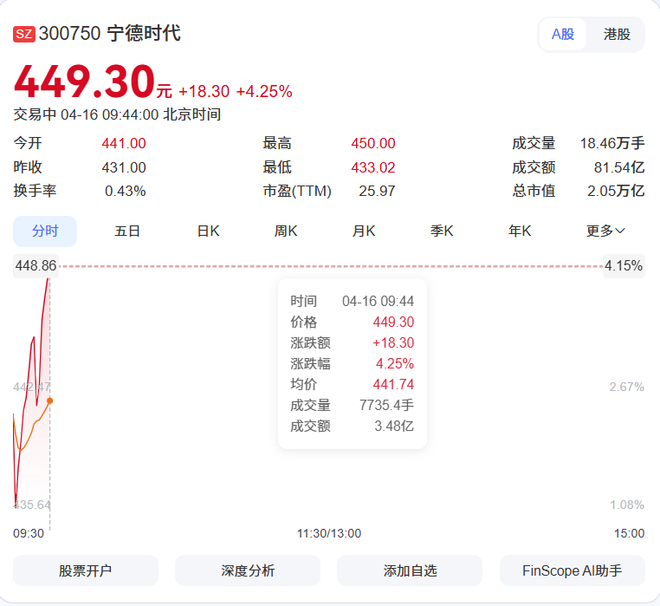Screen dimensions: 660x606
Task: Open the 周K chart tab
Action: click(286, 231)
